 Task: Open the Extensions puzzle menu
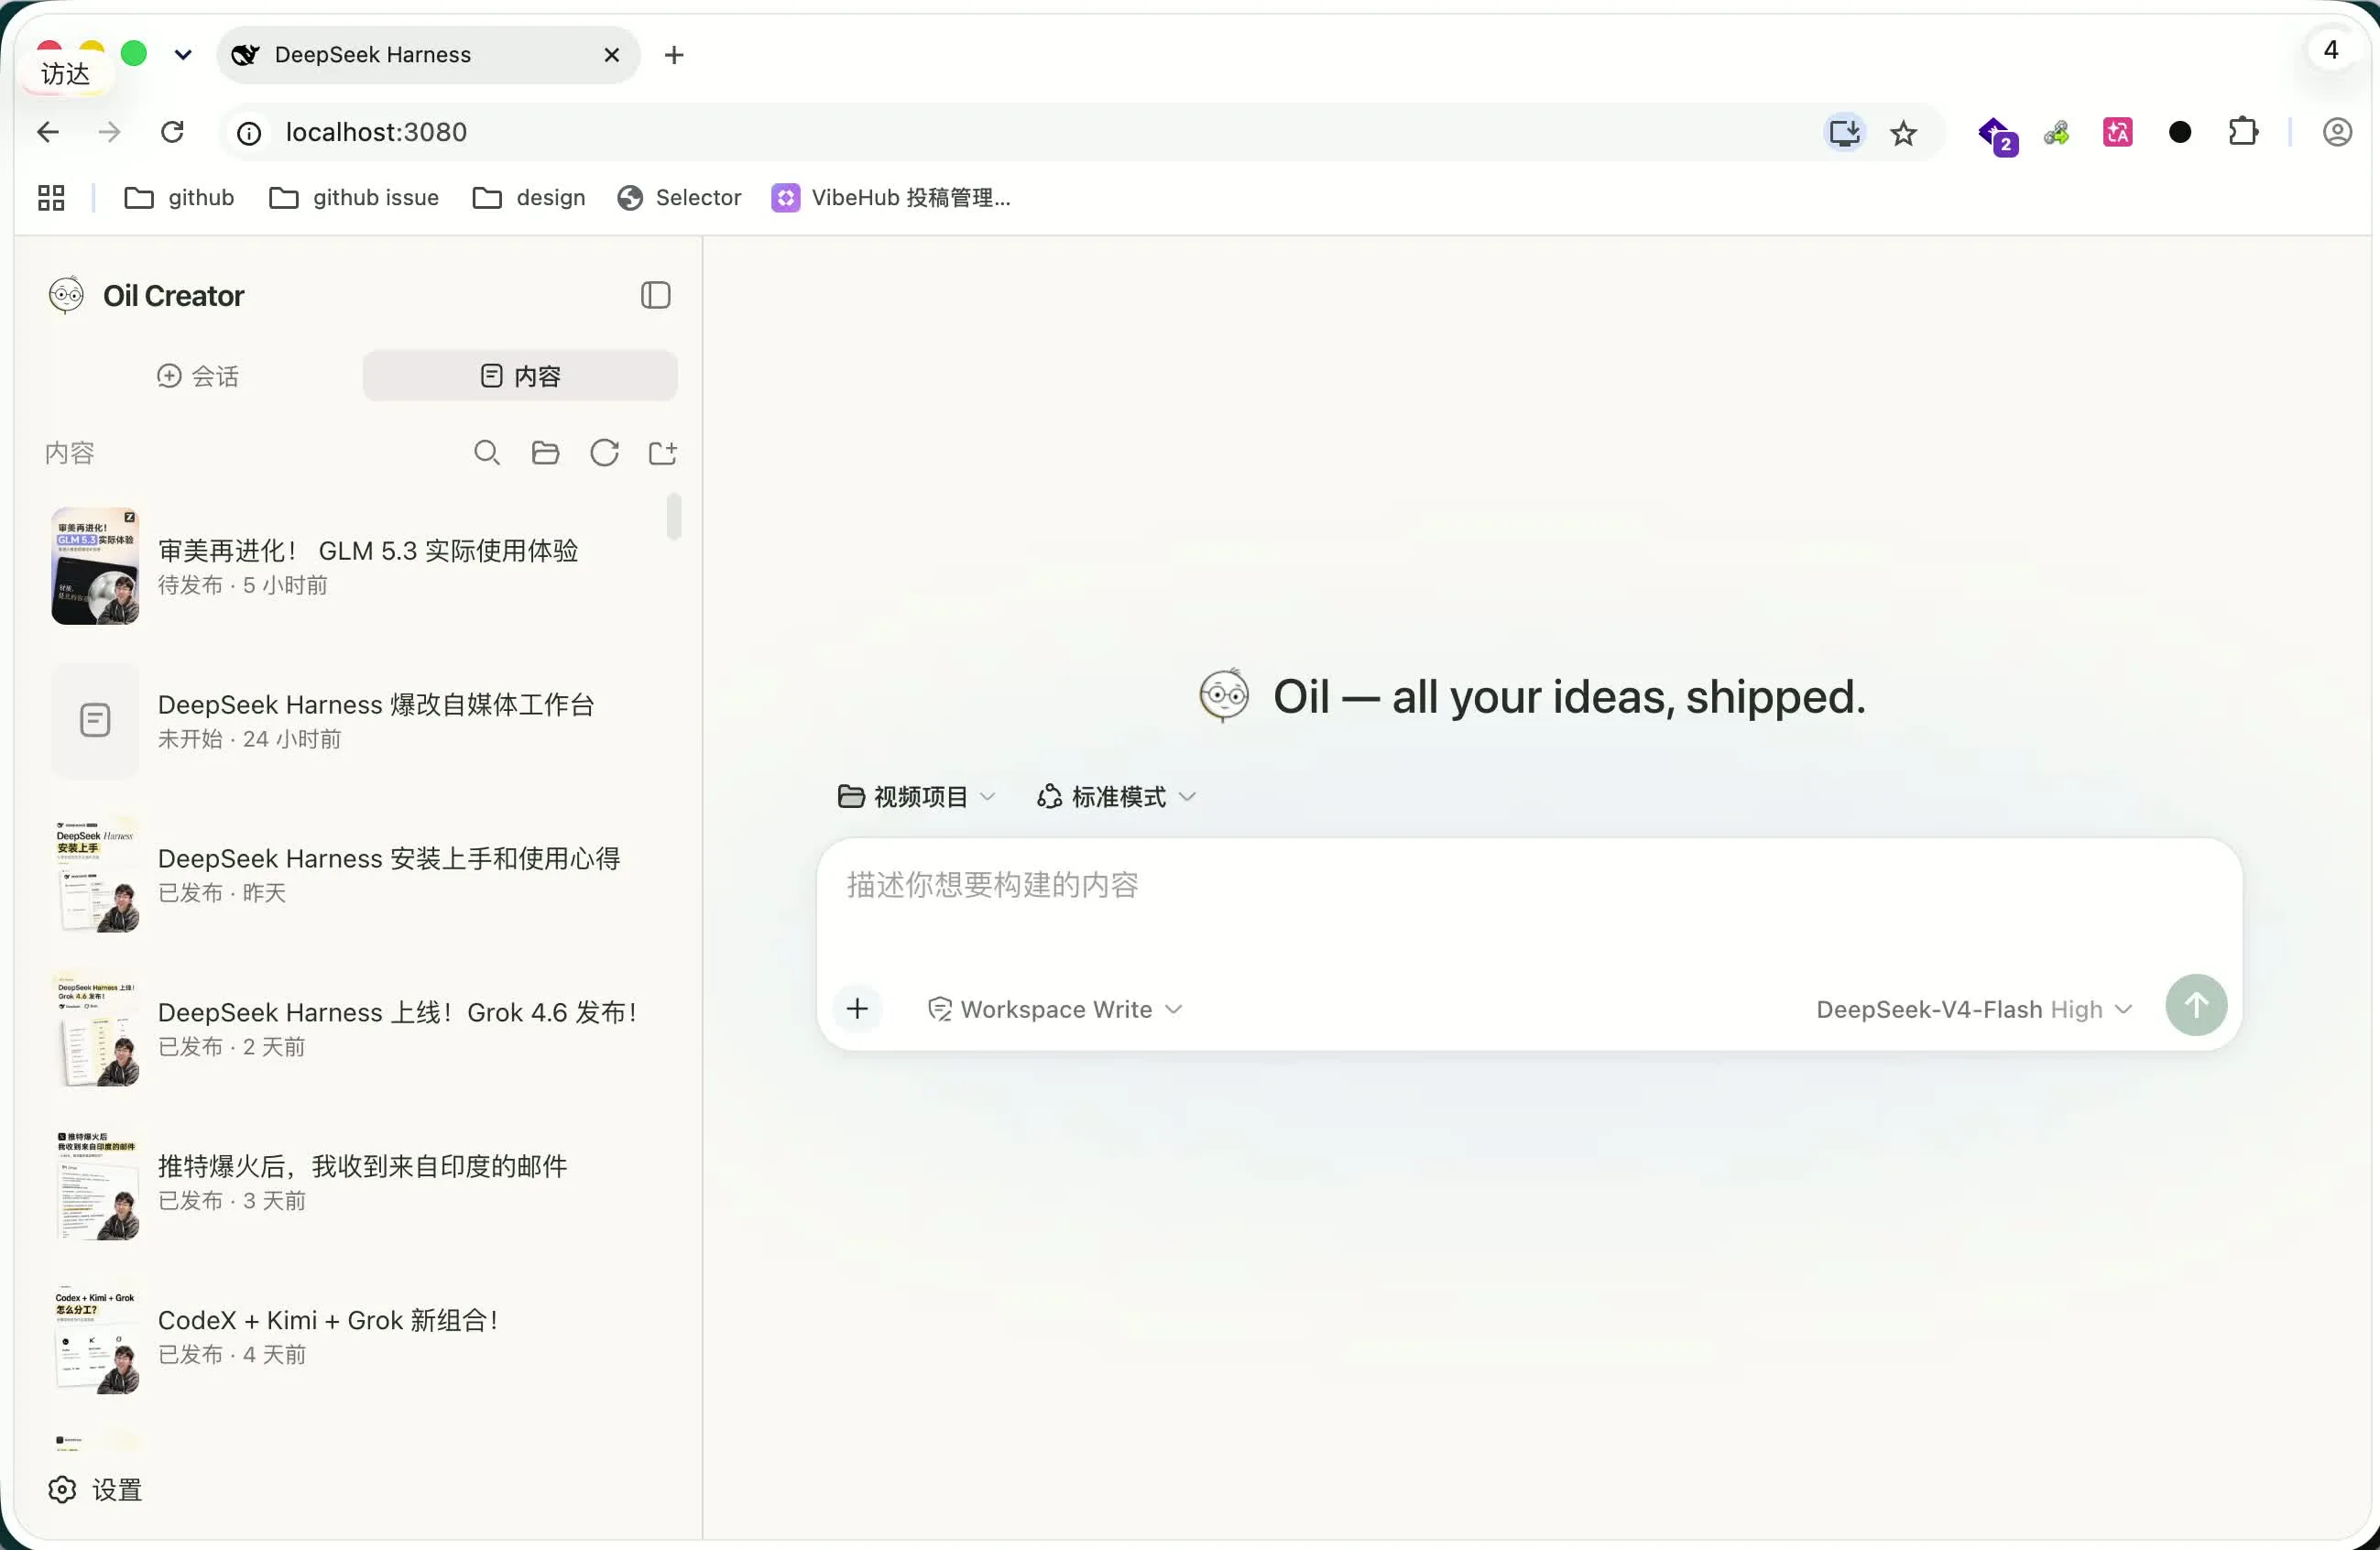(x=2243, y=132)
